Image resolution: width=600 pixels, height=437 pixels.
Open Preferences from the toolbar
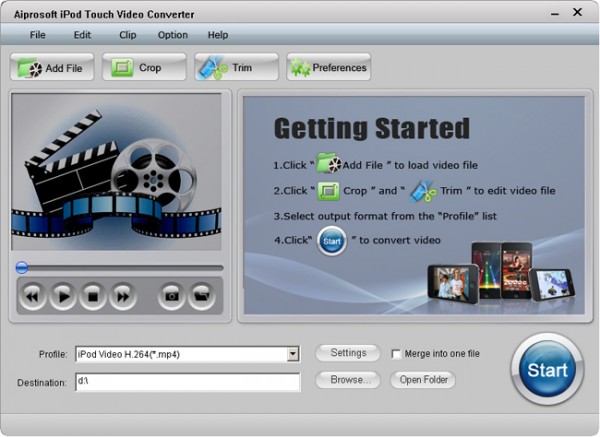click(x=329, y=67)
